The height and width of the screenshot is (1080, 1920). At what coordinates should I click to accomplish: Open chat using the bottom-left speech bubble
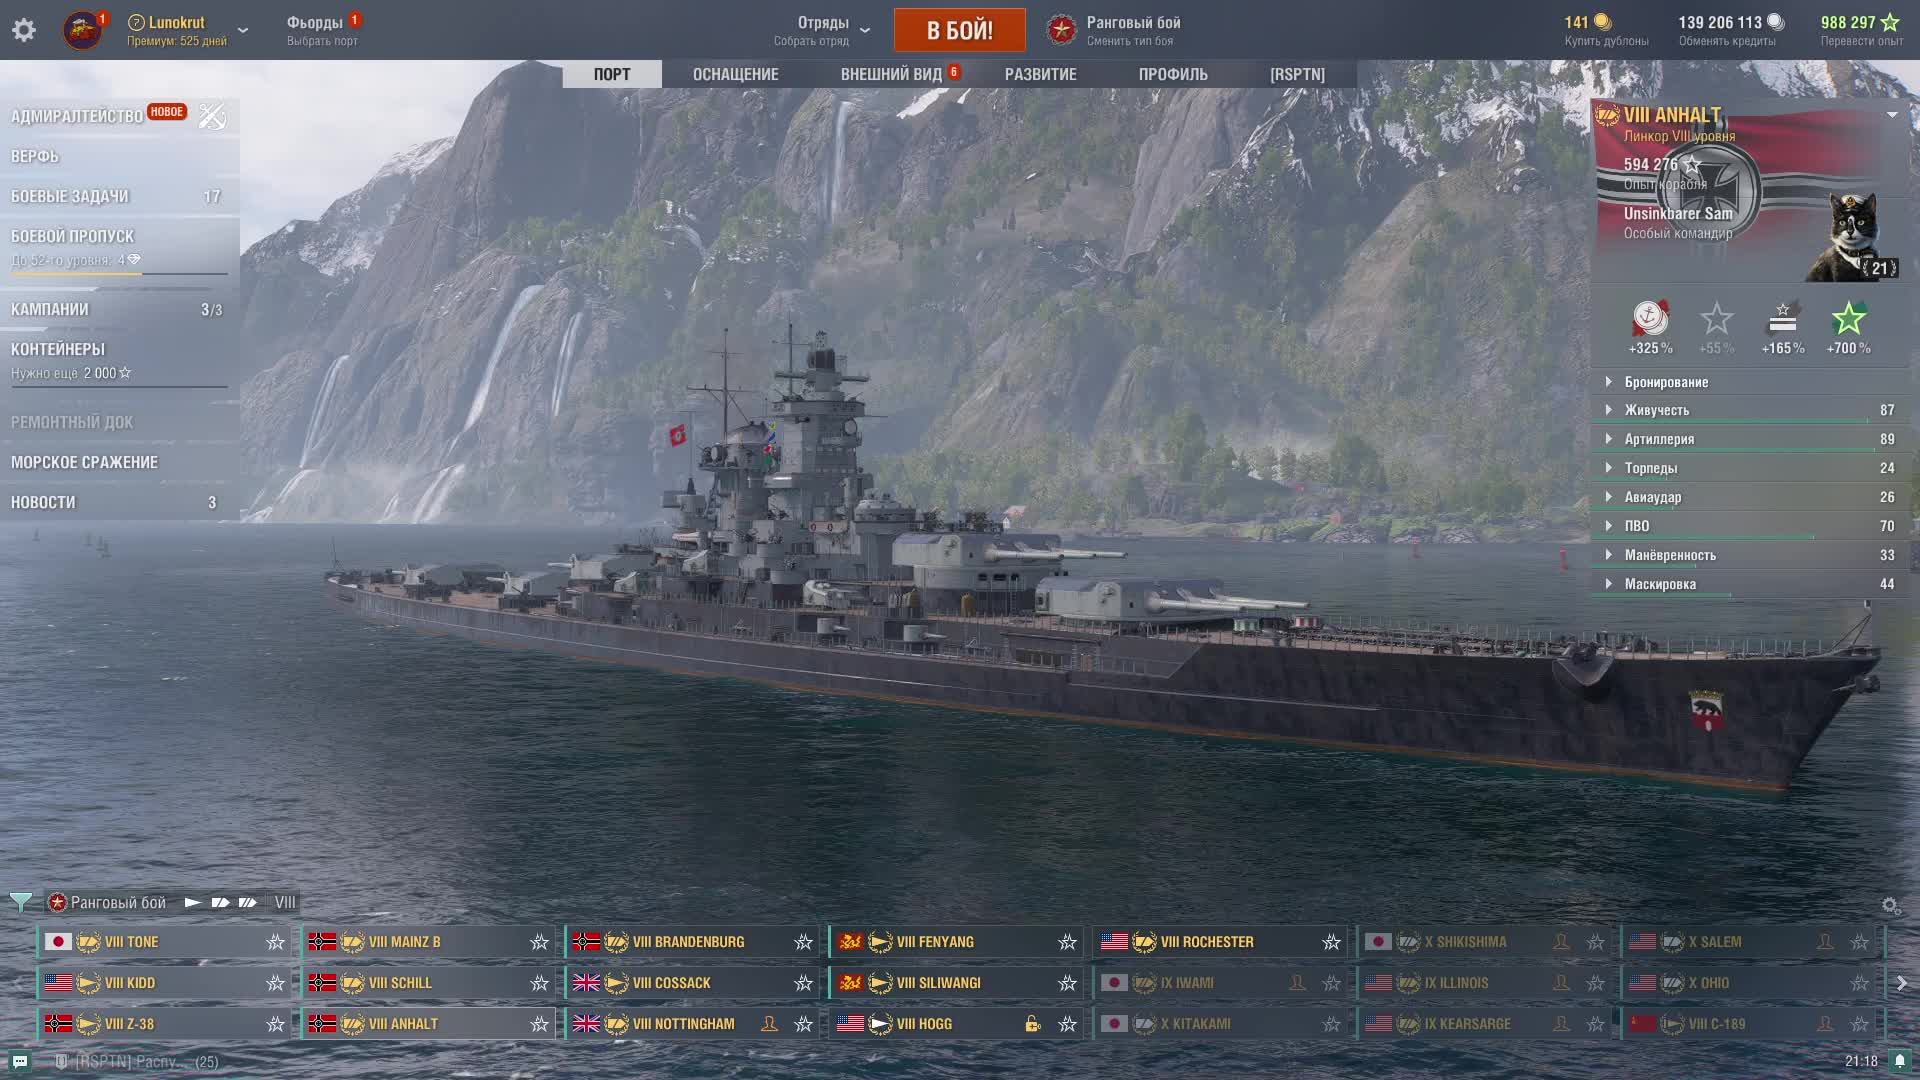pyautogui.click(x=20, y=1061)
